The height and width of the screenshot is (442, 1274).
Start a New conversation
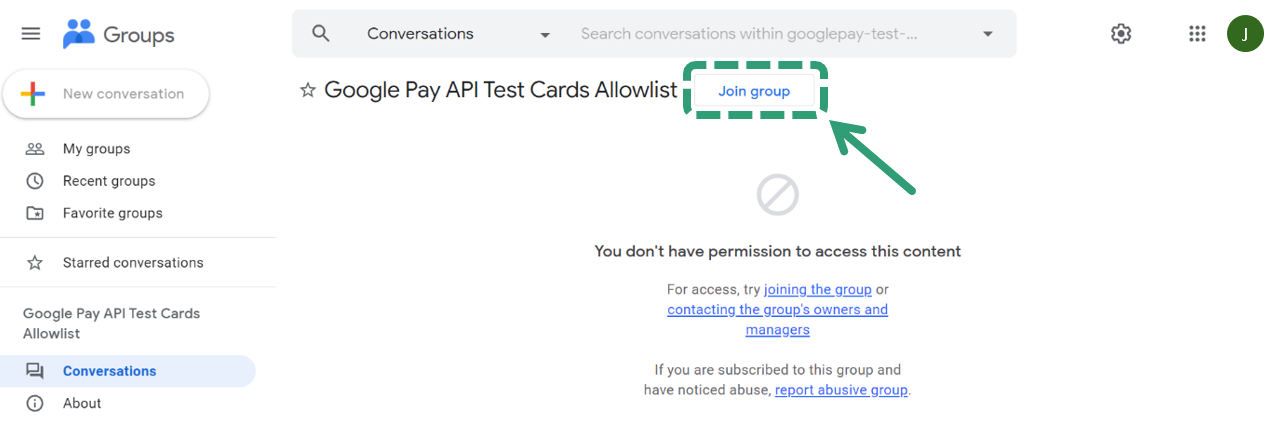pos(106,94)
